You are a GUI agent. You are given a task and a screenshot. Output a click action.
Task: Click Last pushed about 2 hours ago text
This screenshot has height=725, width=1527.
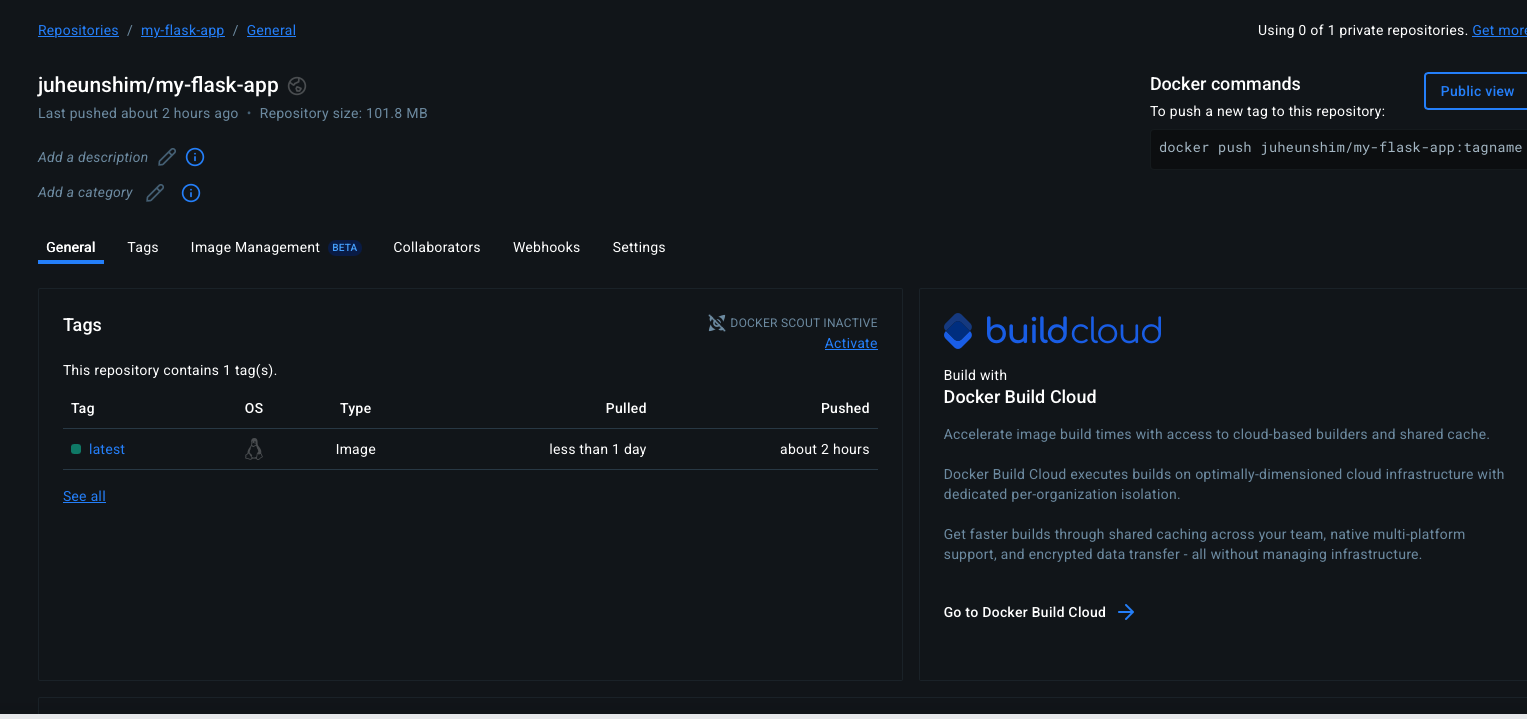[x=138, y=113]
